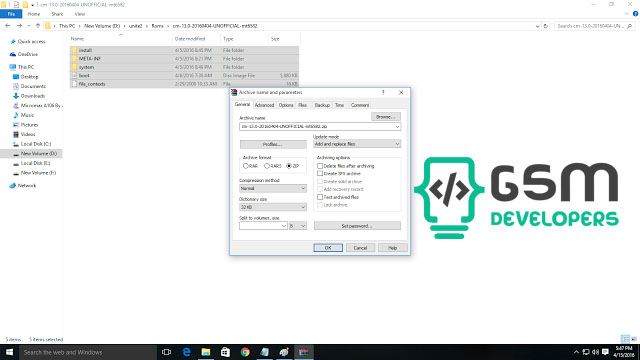Switch to the Files tab
640x360 pixels.
(x=302, y=105)
